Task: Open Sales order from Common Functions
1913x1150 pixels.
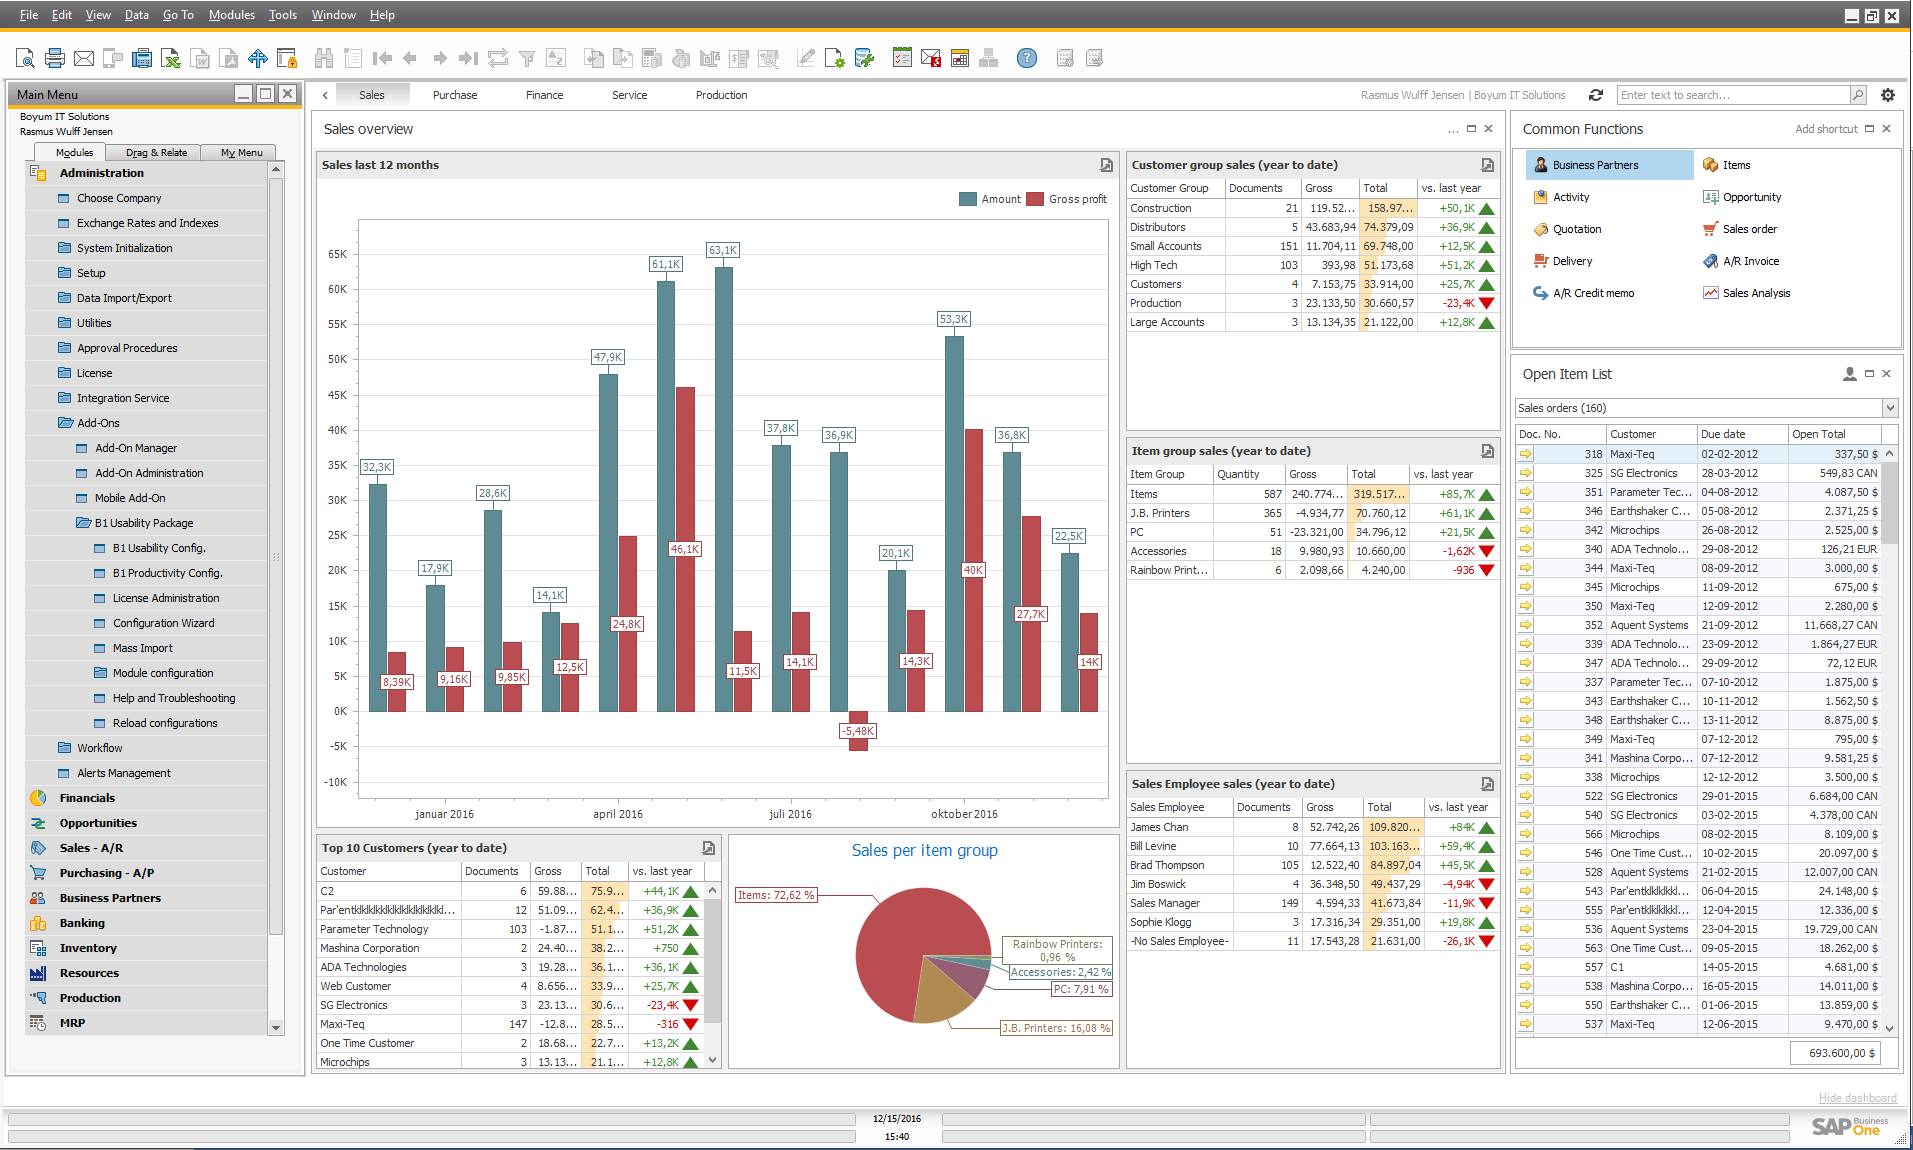Action: [1748, 229]
